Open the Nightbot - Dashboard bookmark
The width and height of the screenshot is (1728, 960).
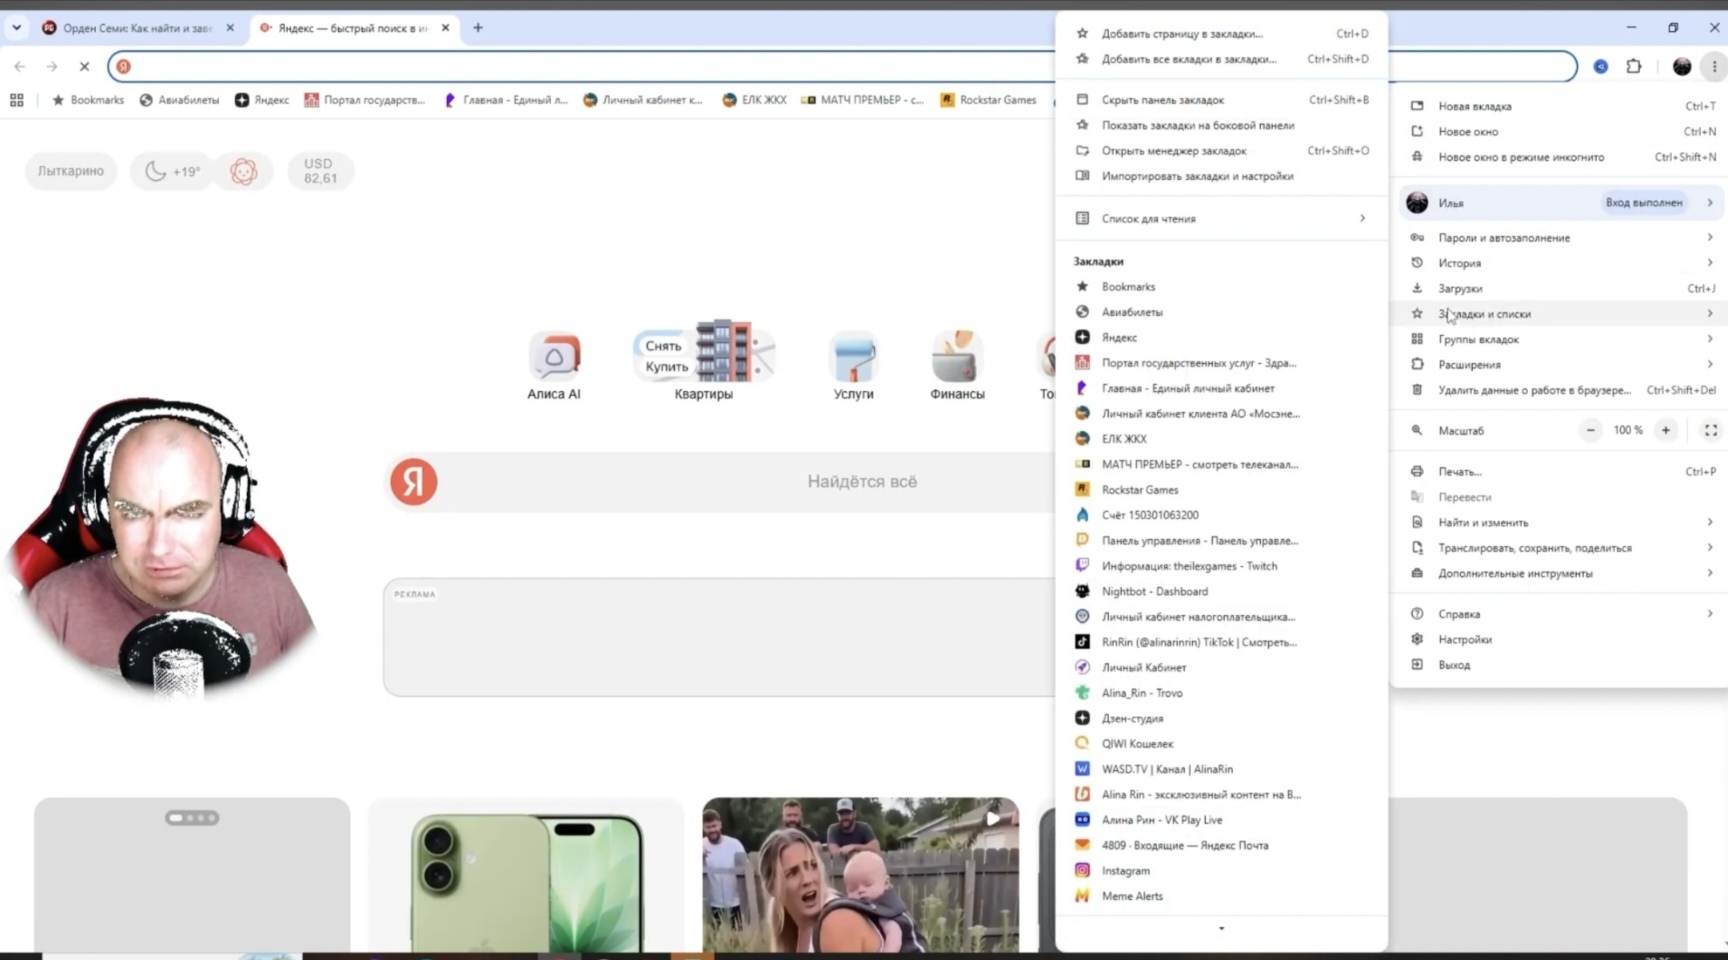pos(1221,591)
